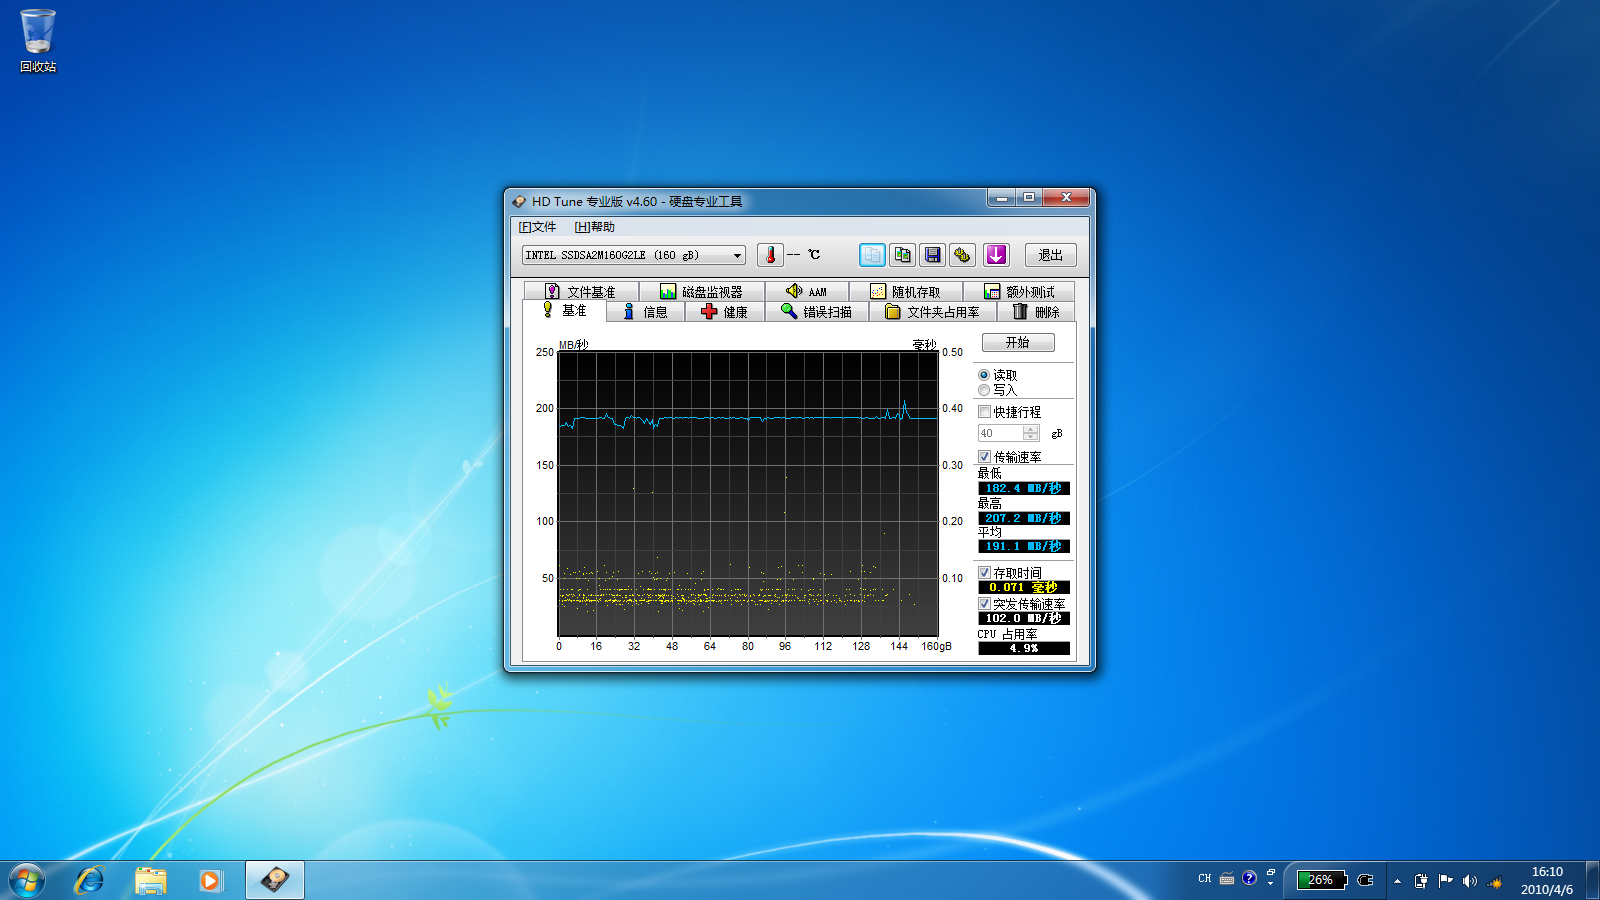Open Internet Explorer from the taskbar
This screenshot has height=900, width=1600.
[x=90, y=880]
